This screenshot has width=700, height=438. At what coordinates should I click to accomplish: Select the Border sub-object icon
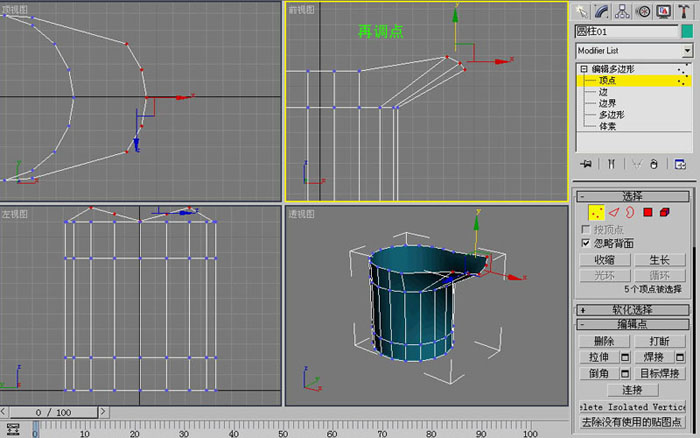[630, 212]
